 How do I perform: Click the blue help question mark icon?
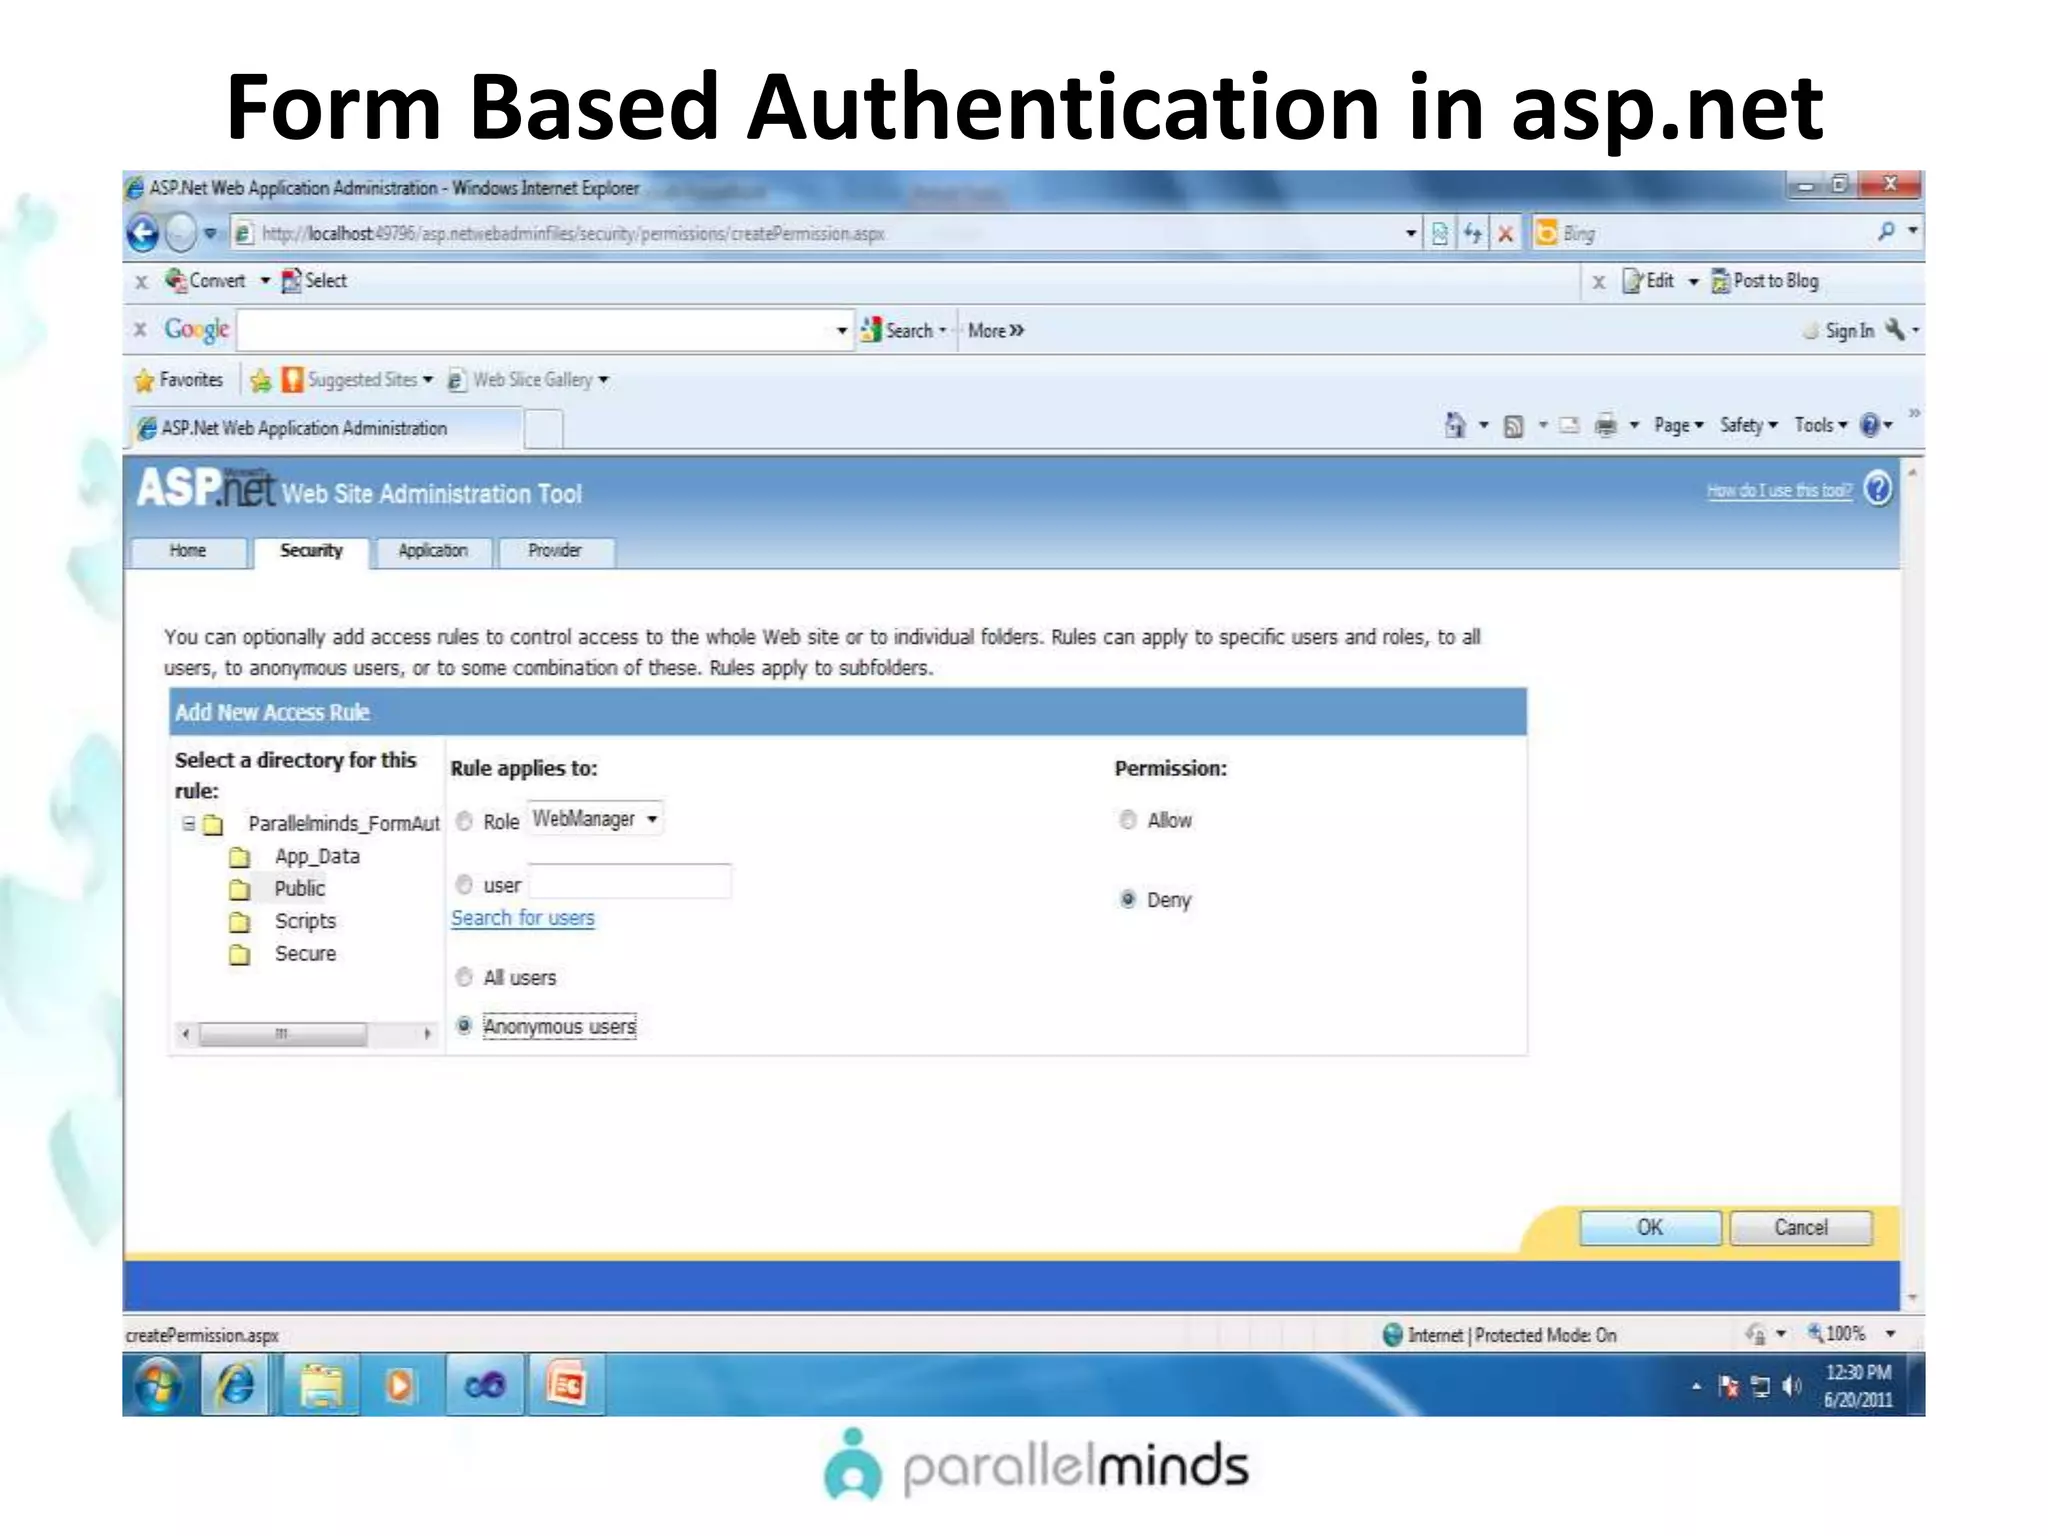pyautogui.click(x=1878, y=489)
